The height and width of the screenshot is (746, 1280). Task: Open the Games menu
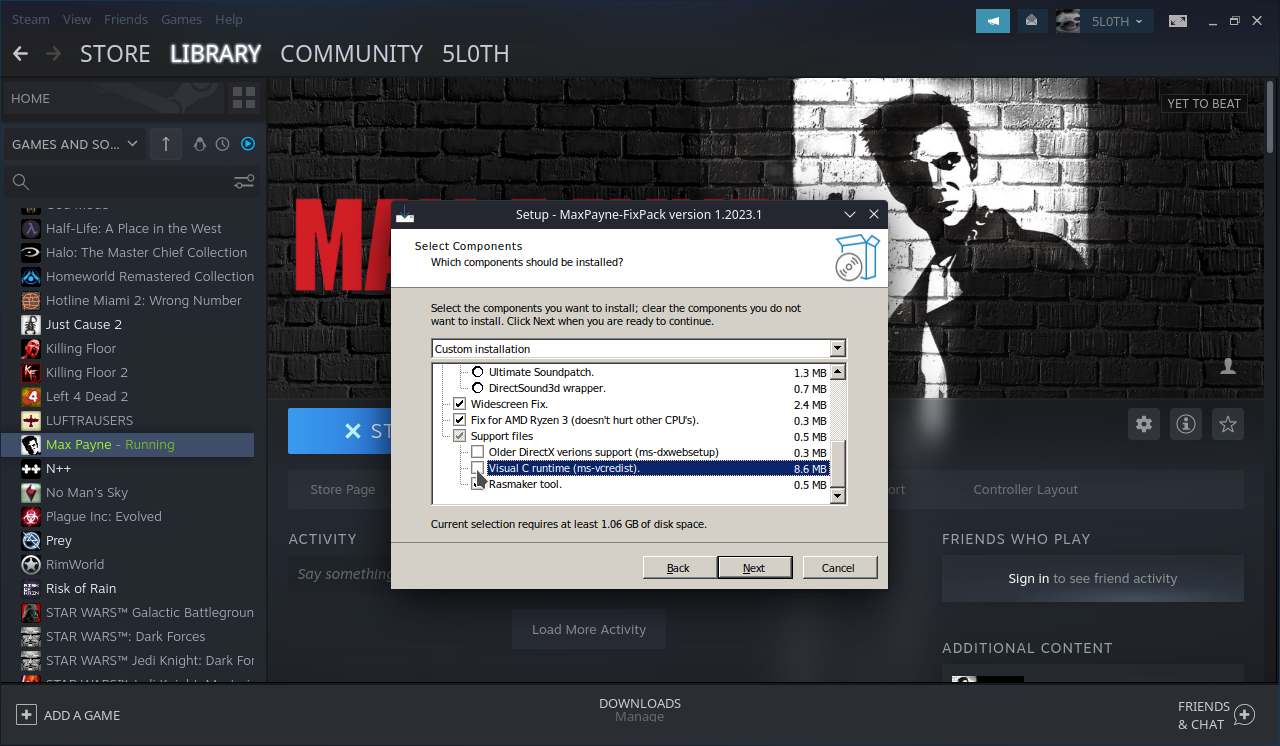pyautogui.click(x=181, y=19)
